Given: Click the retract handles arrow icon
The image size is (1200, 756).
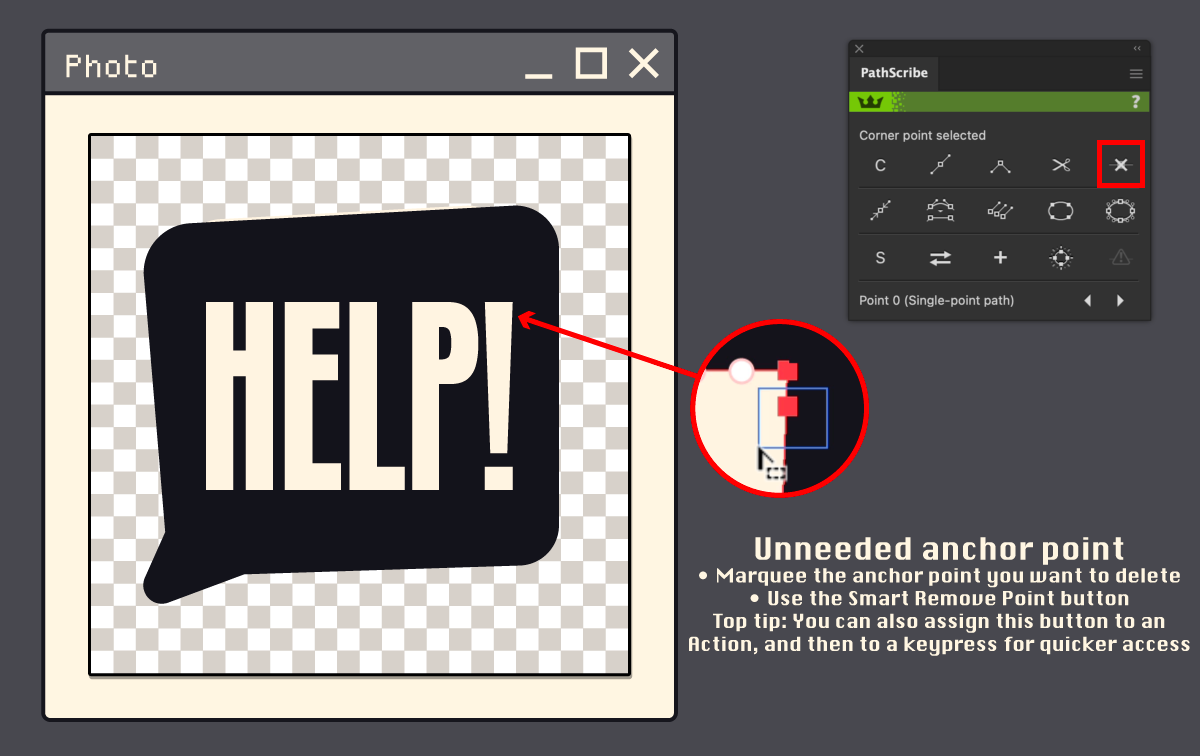Looking at the screenshot, I should click(x=881, y=211).
